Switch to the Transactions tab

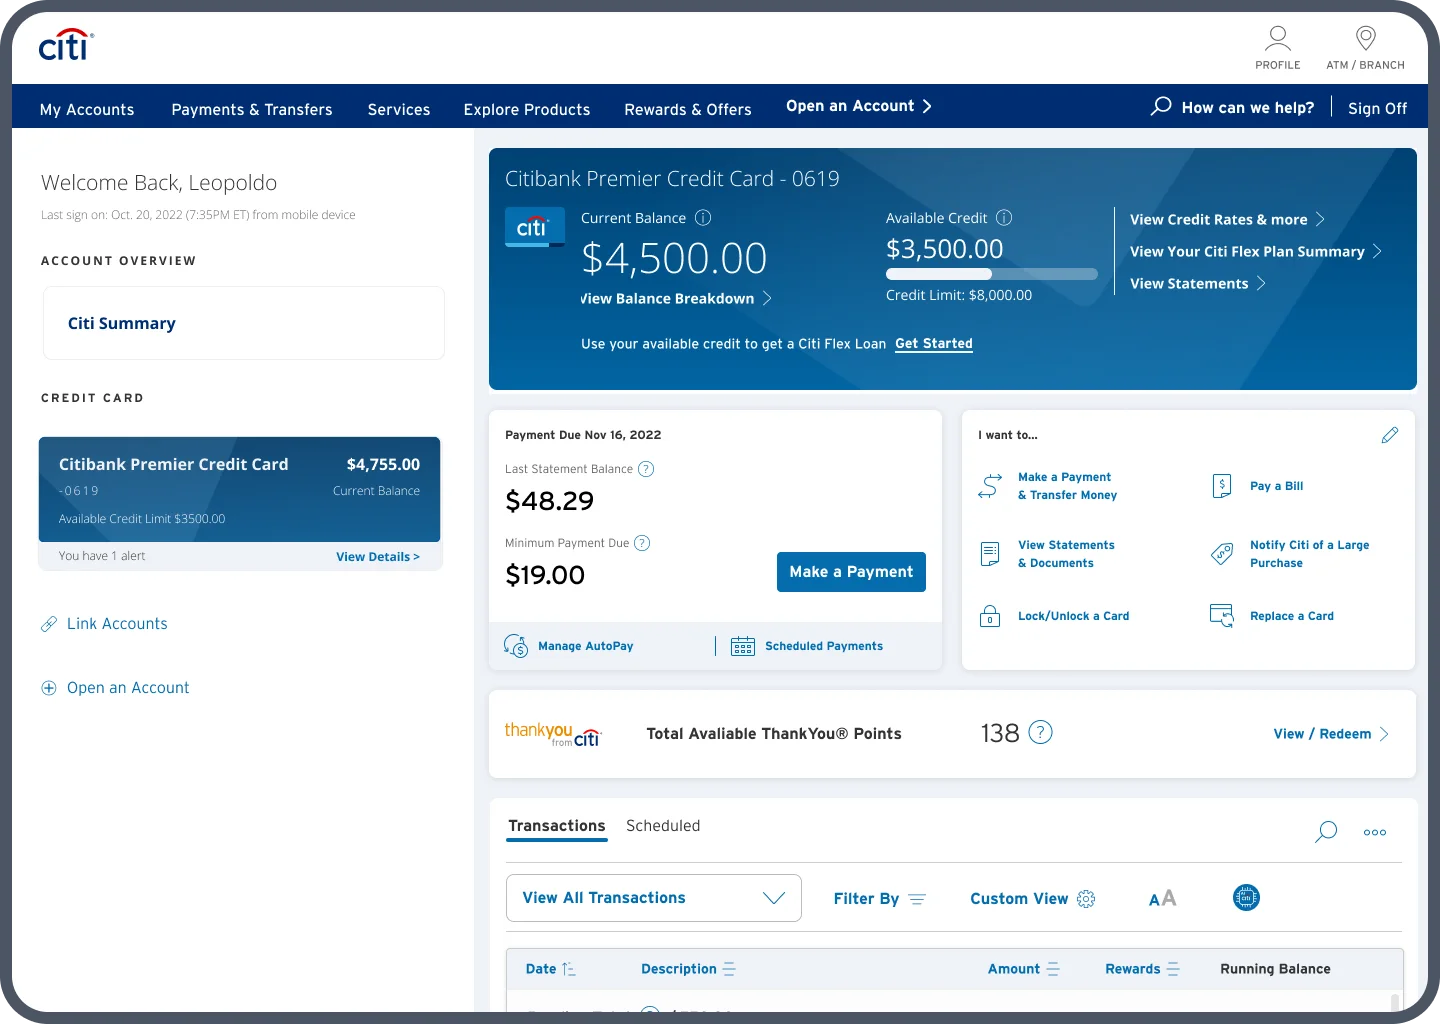[557, 826]
